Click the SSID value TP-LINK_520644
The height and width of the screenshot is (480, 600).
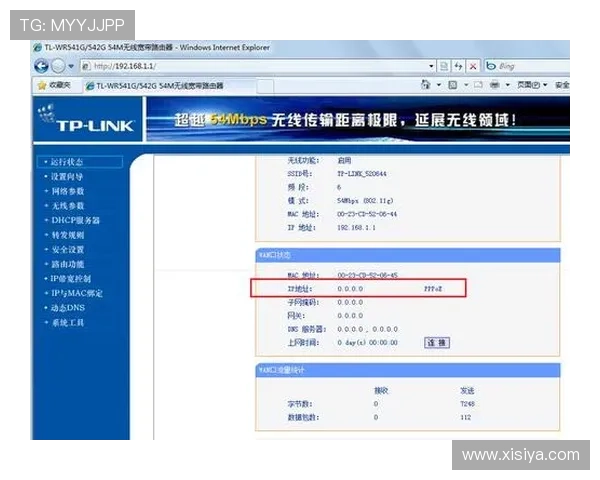pos(362,174)
